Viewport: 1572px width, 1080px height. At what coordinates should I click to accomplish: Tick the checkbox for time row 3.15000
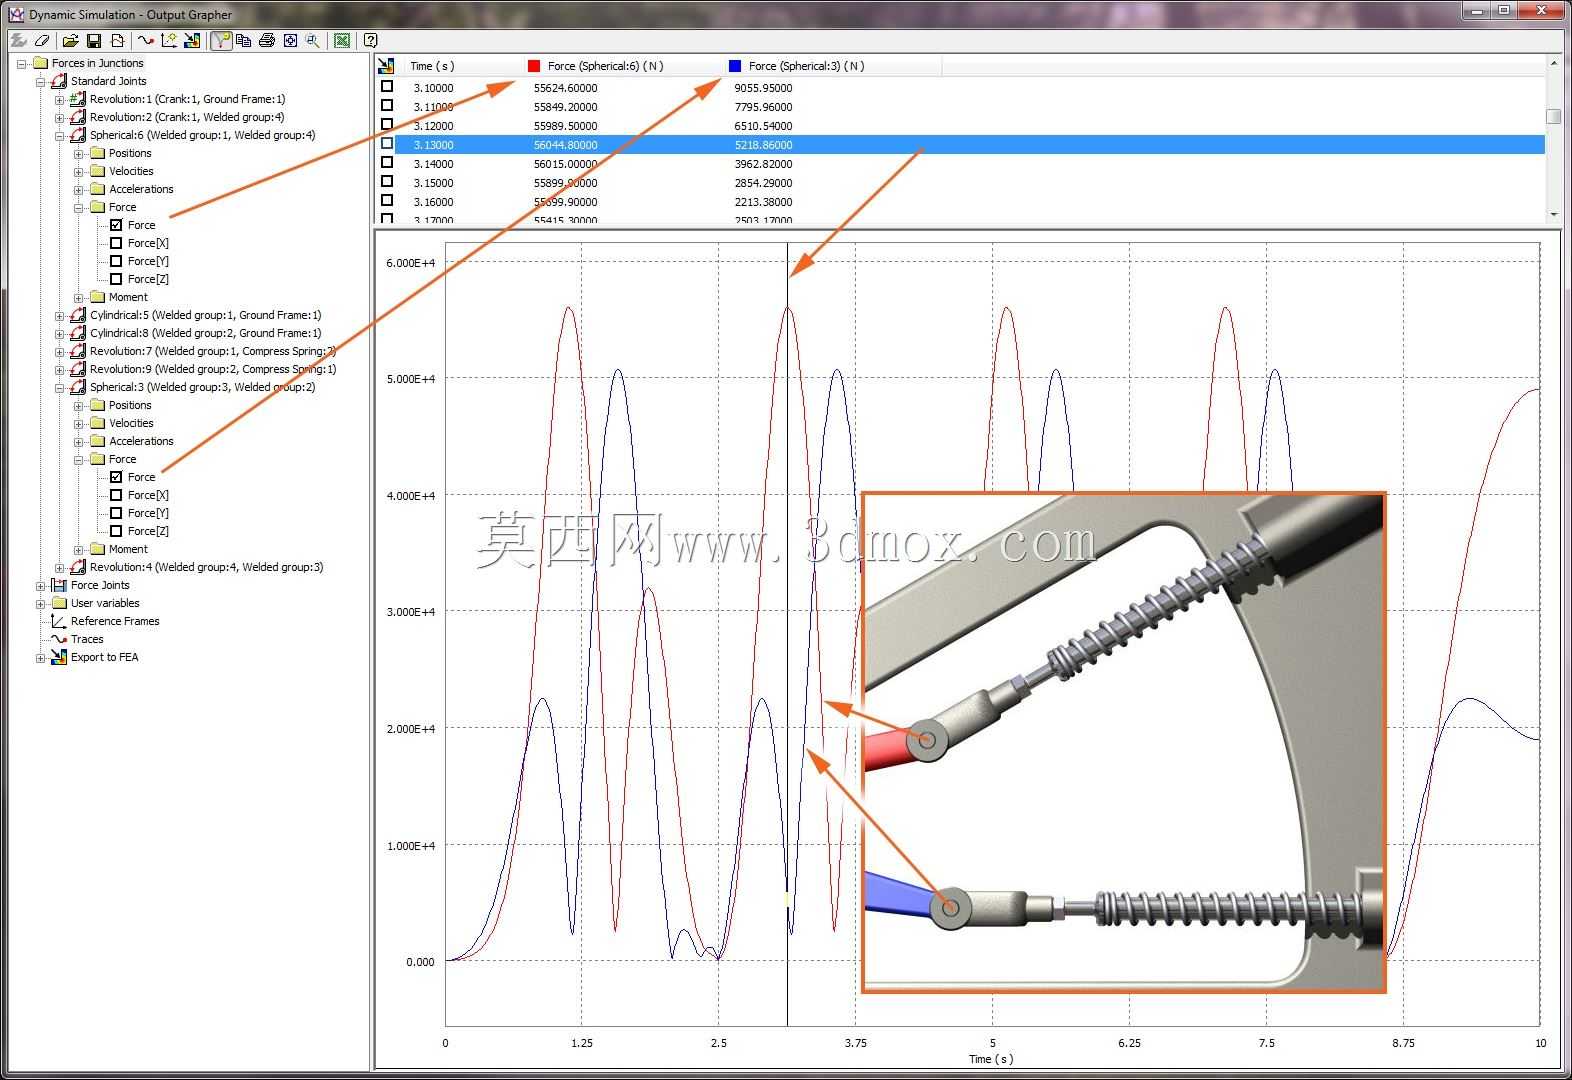(x=387, y=182)
